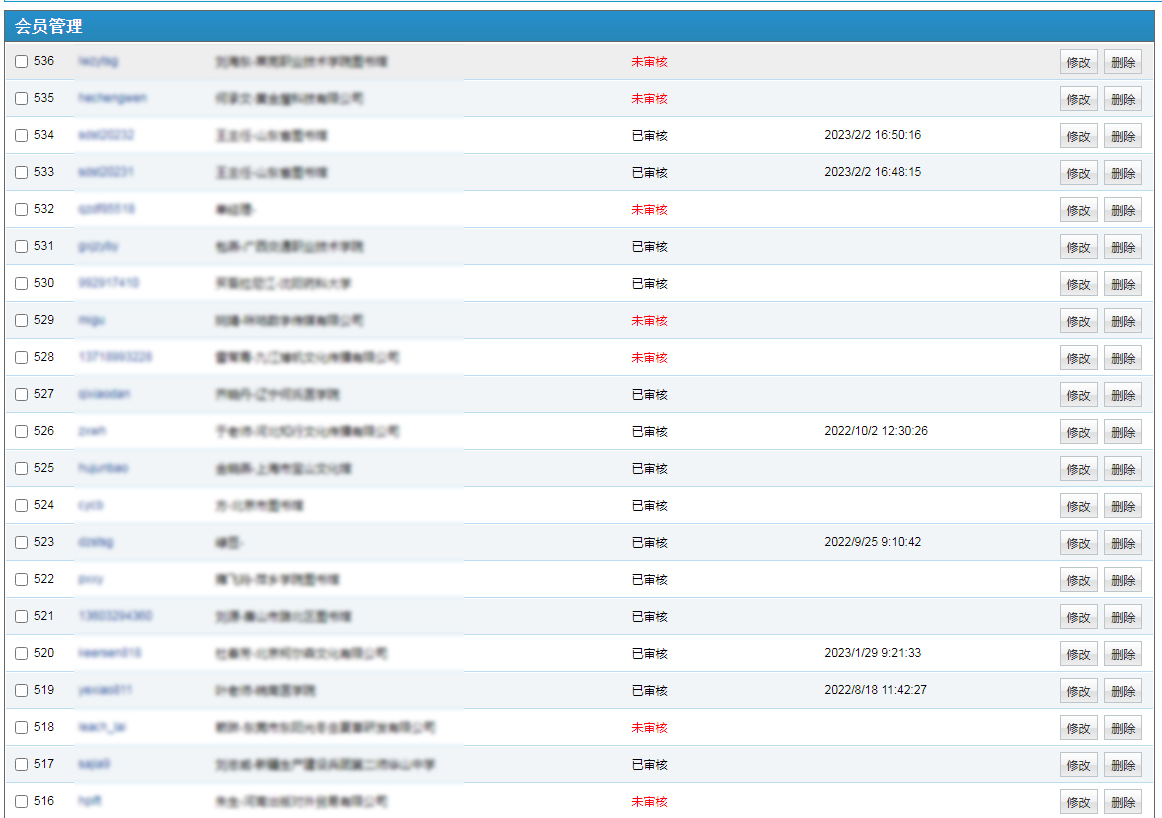Delete member 529 with 删除 button
Image resolution: width=1162 pixels, height=818 pixels.
[1122, 321]
